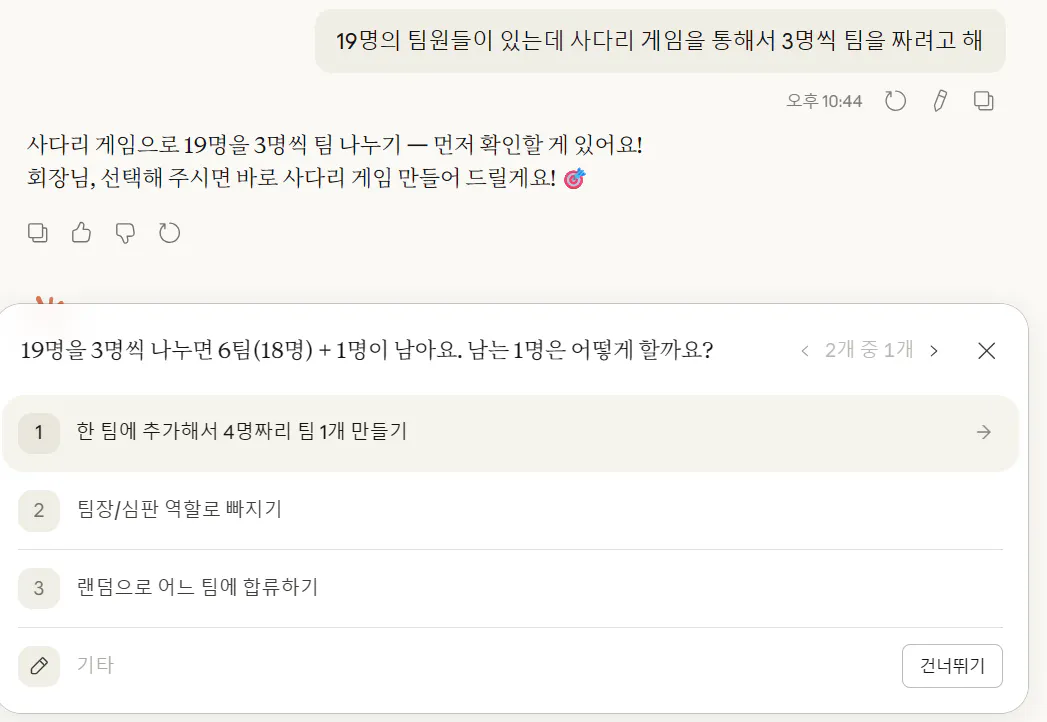The image size is (1047, 722).
Task: Click the pencil icon beside 기타
Action: [x=38, y=665]
